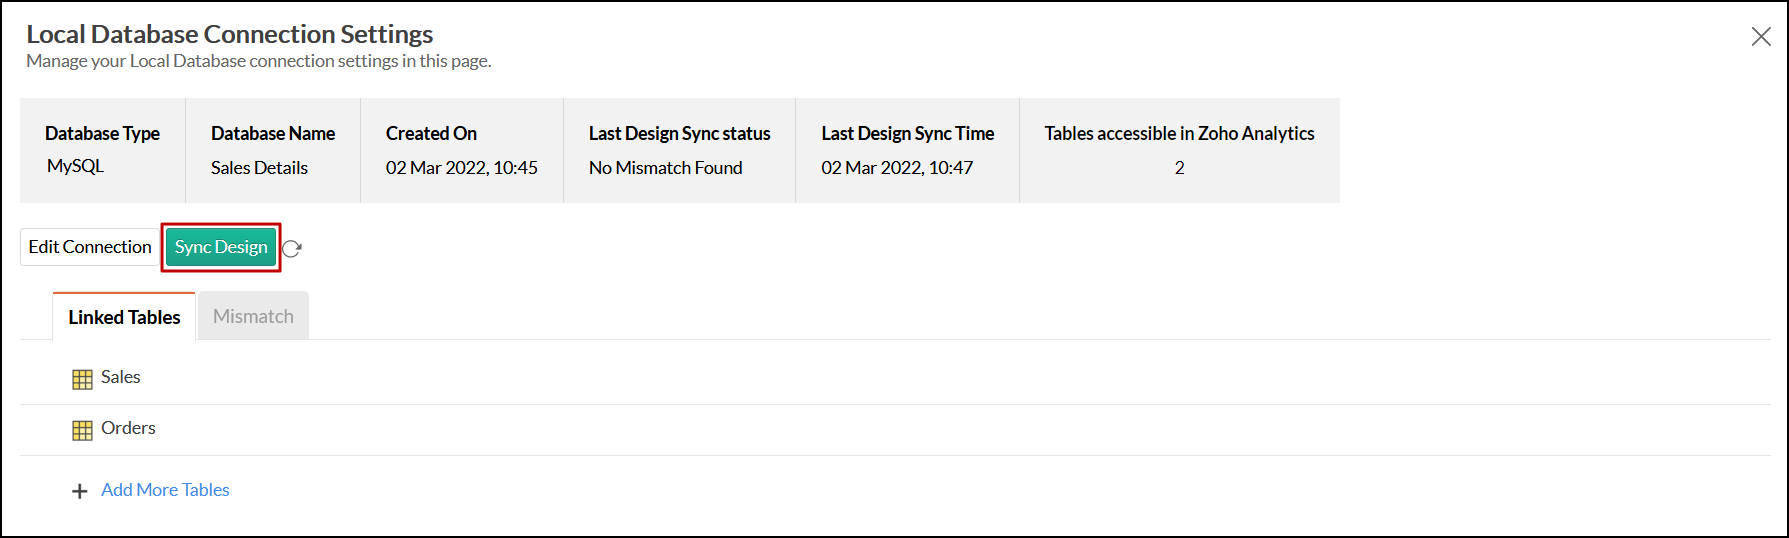Click the Last Design Sync Time value
Viewport: 1789px width, 538px height.
point(897,168)
